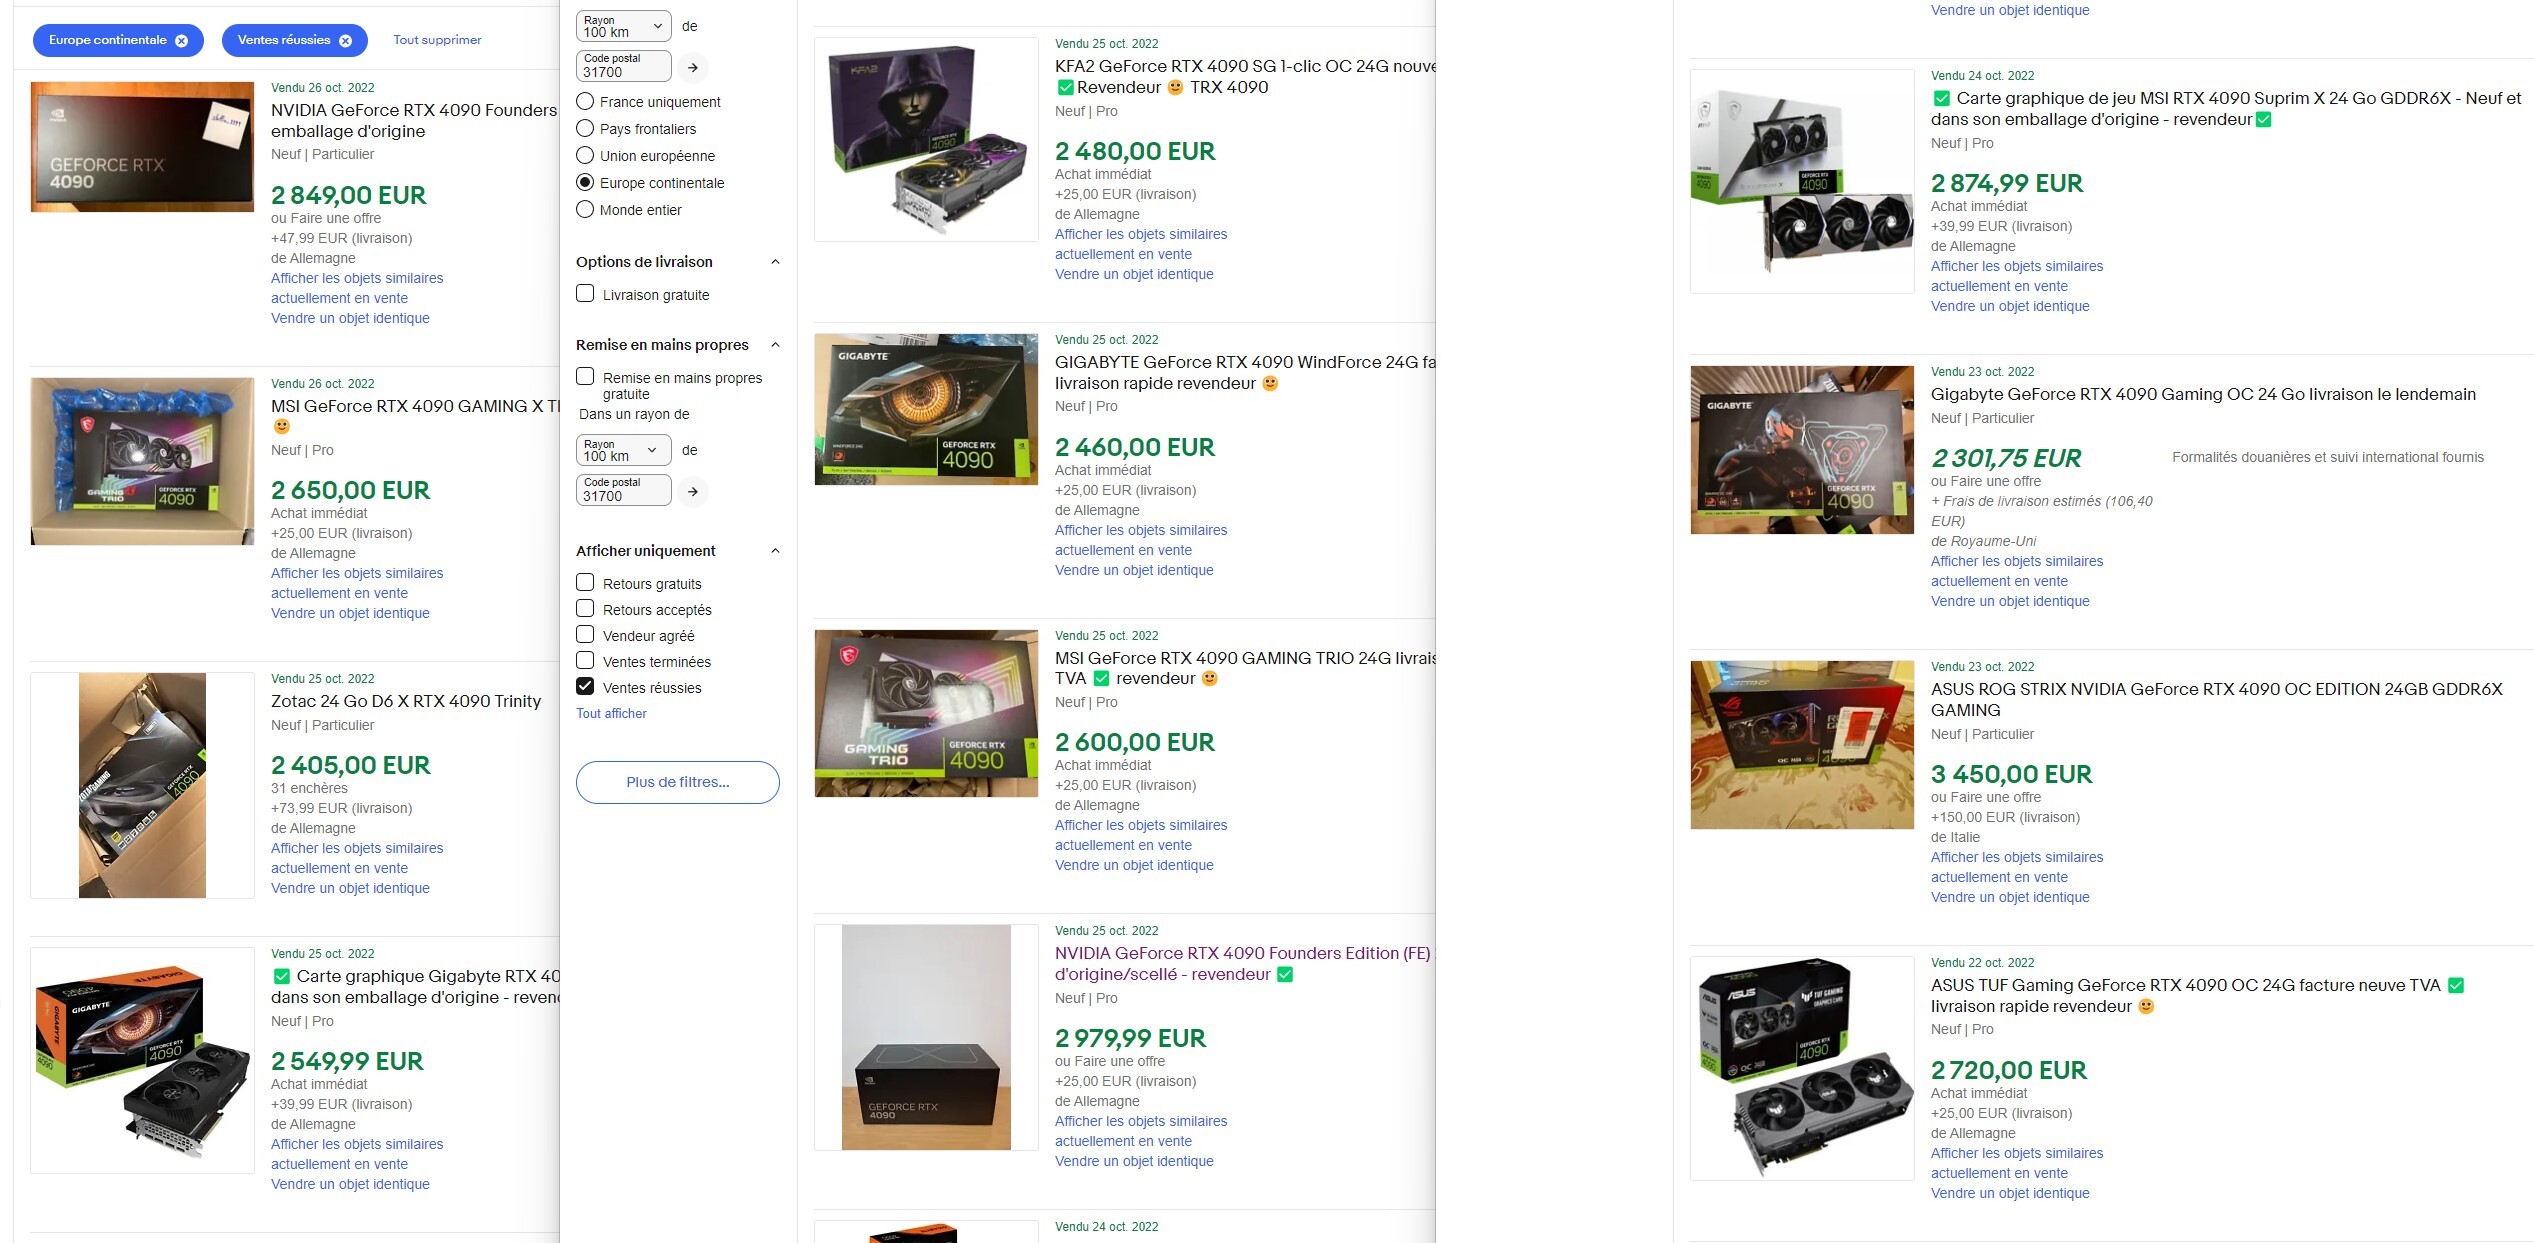Screen dimensions: 2534x1243
Task: Open the KFA2 RTX 4090 product thumbnail
Action: [926, 140]
